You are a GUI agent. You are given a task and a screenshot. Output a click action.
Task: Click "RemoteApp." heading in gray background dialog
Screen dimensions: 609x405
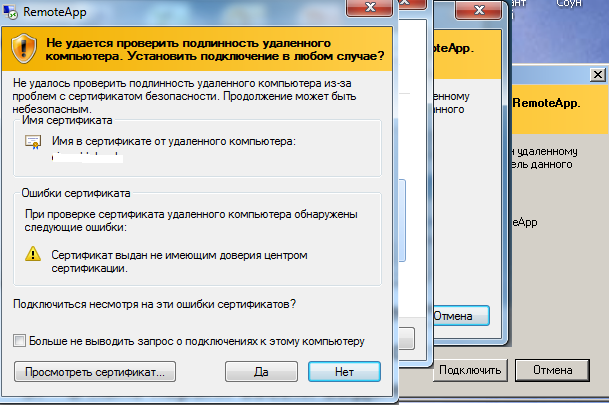(x=546, y=103)
